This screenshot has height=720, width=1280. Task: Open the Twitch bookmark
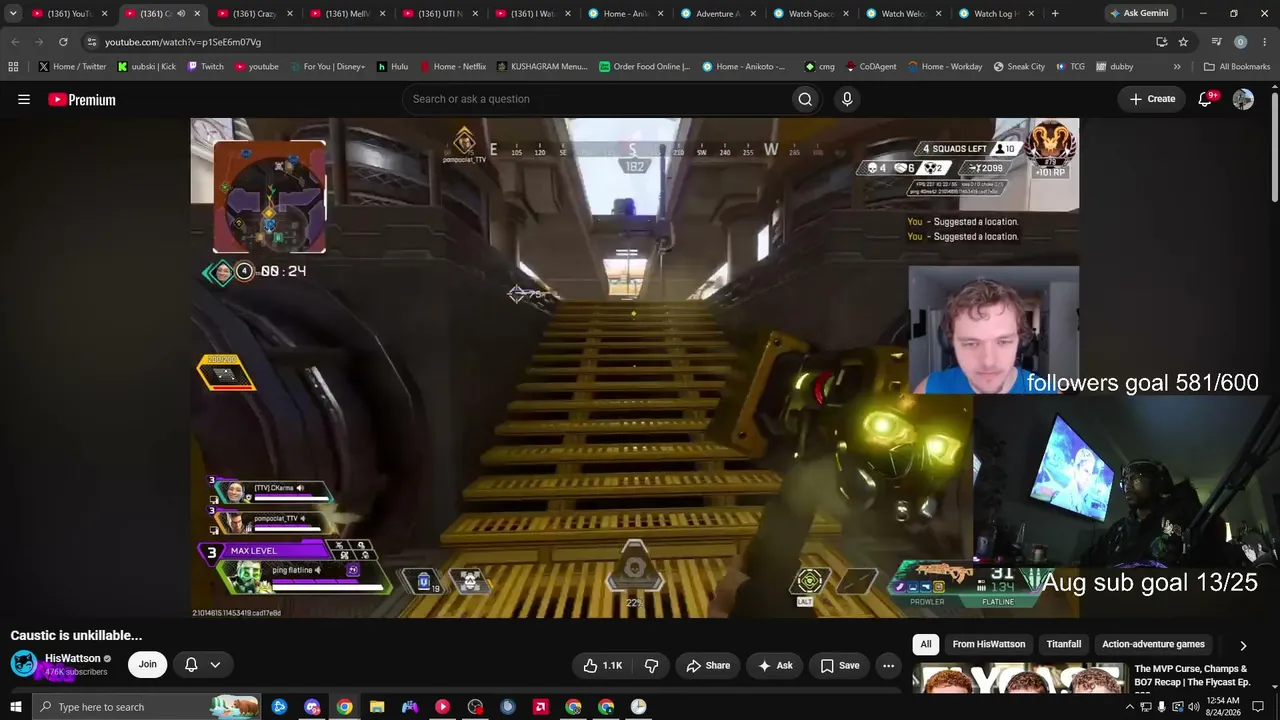(205, 67)
